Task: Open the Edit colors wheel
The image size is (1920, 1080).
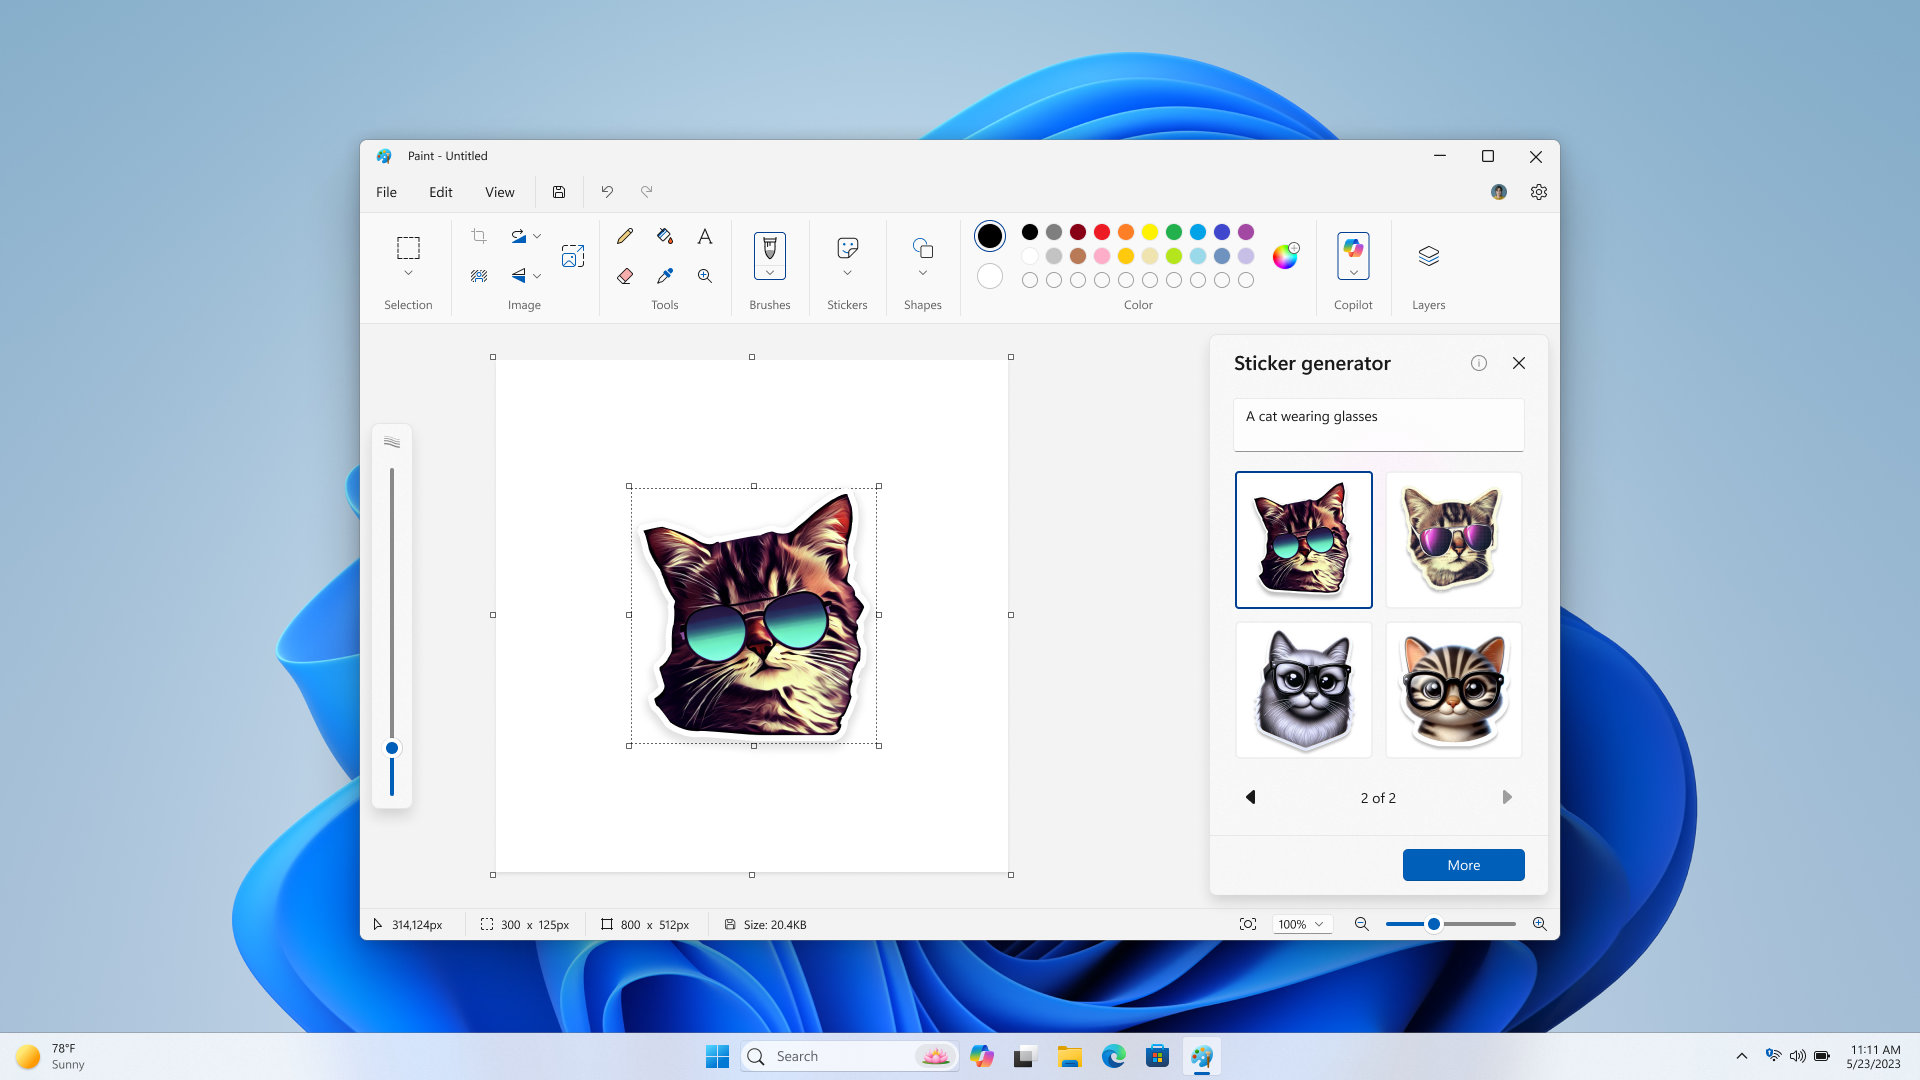Action: pos(1285,257)
